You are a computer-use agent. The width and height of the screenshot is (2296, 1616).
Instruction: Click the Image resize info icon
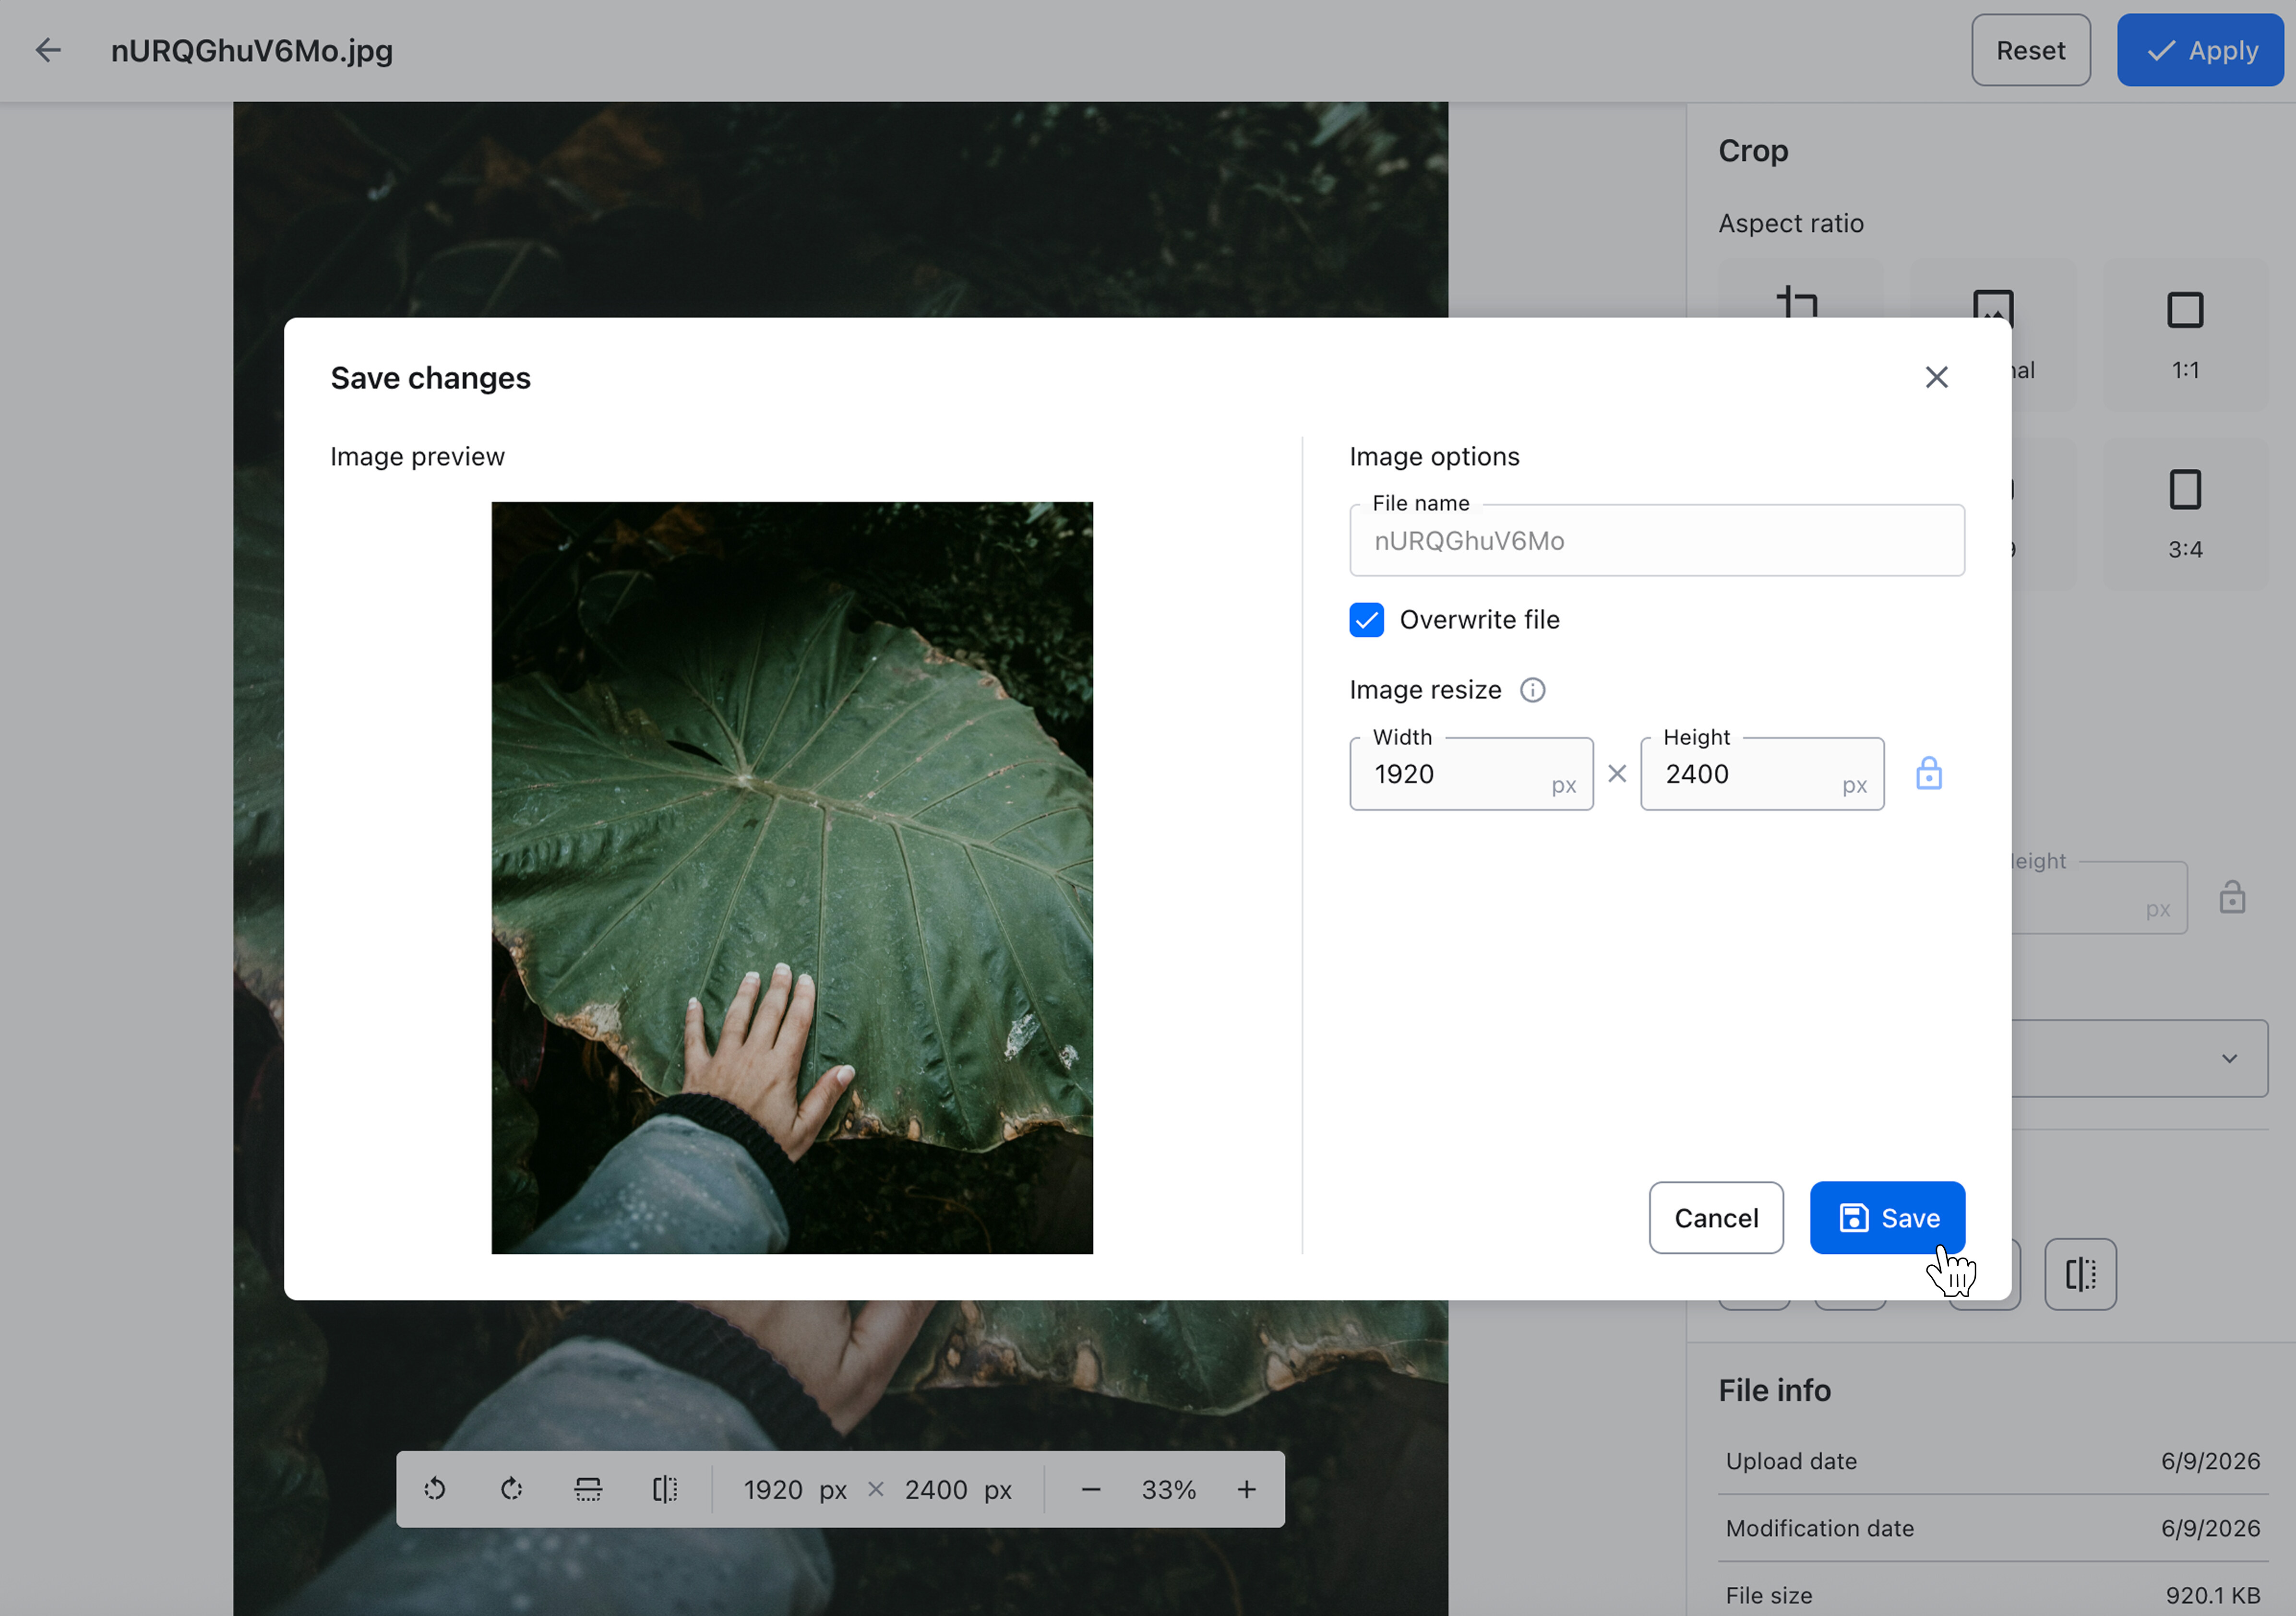point(1532,690)
